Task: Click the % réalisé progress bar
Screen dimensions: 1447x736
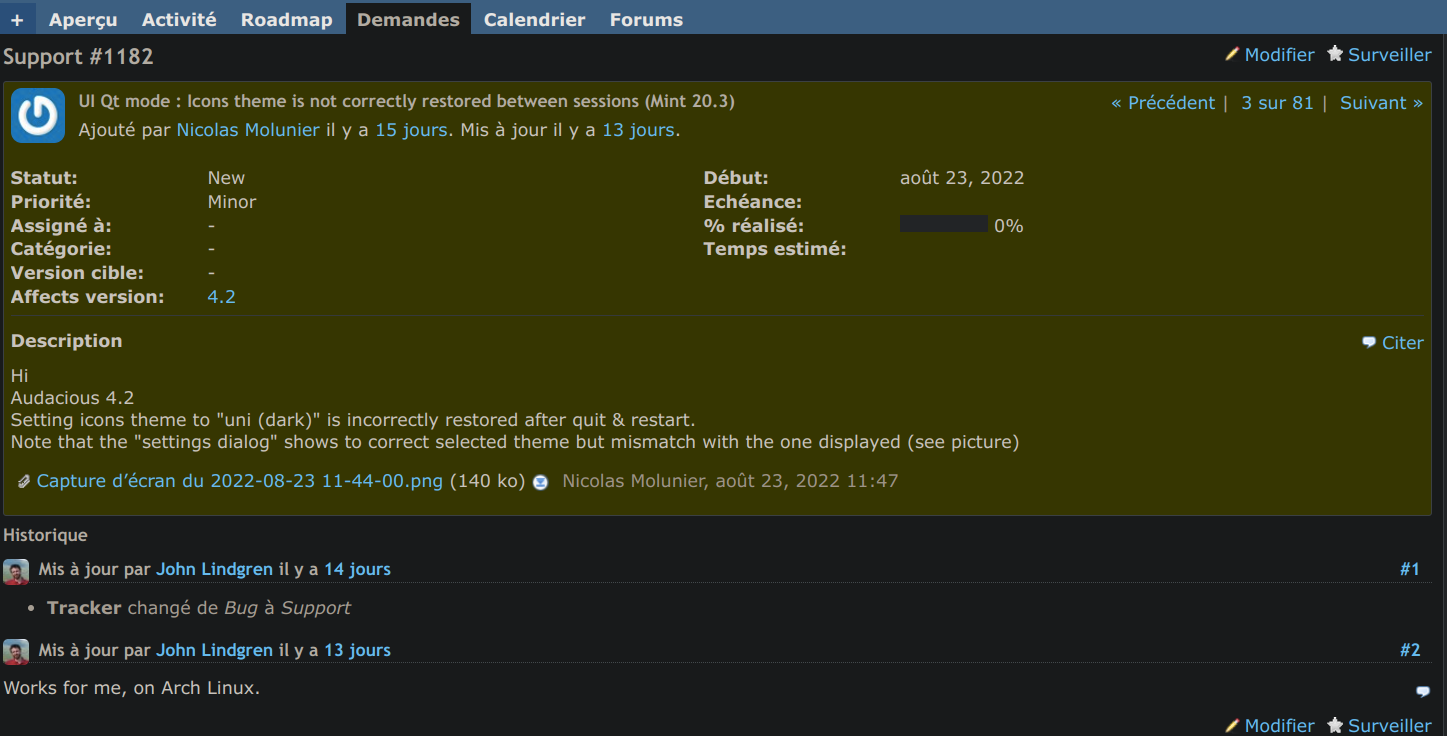Action: coord(944,225)
